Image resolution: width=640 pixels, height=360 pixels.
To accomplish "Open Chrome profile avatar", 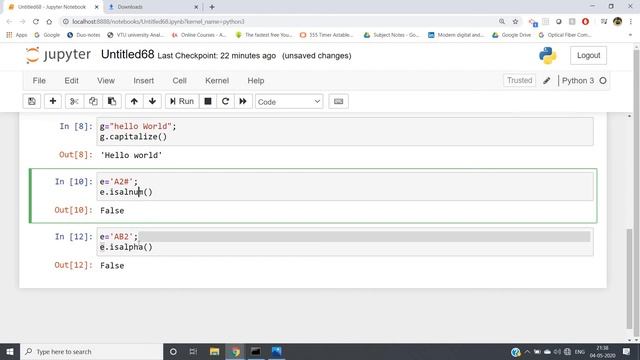I will (x=618, y=22).
